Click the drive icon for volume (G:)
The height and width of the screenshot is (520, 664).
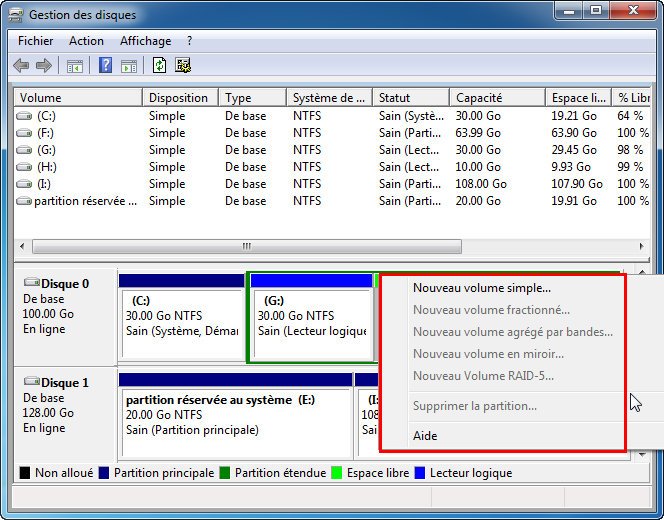(24, 150)
